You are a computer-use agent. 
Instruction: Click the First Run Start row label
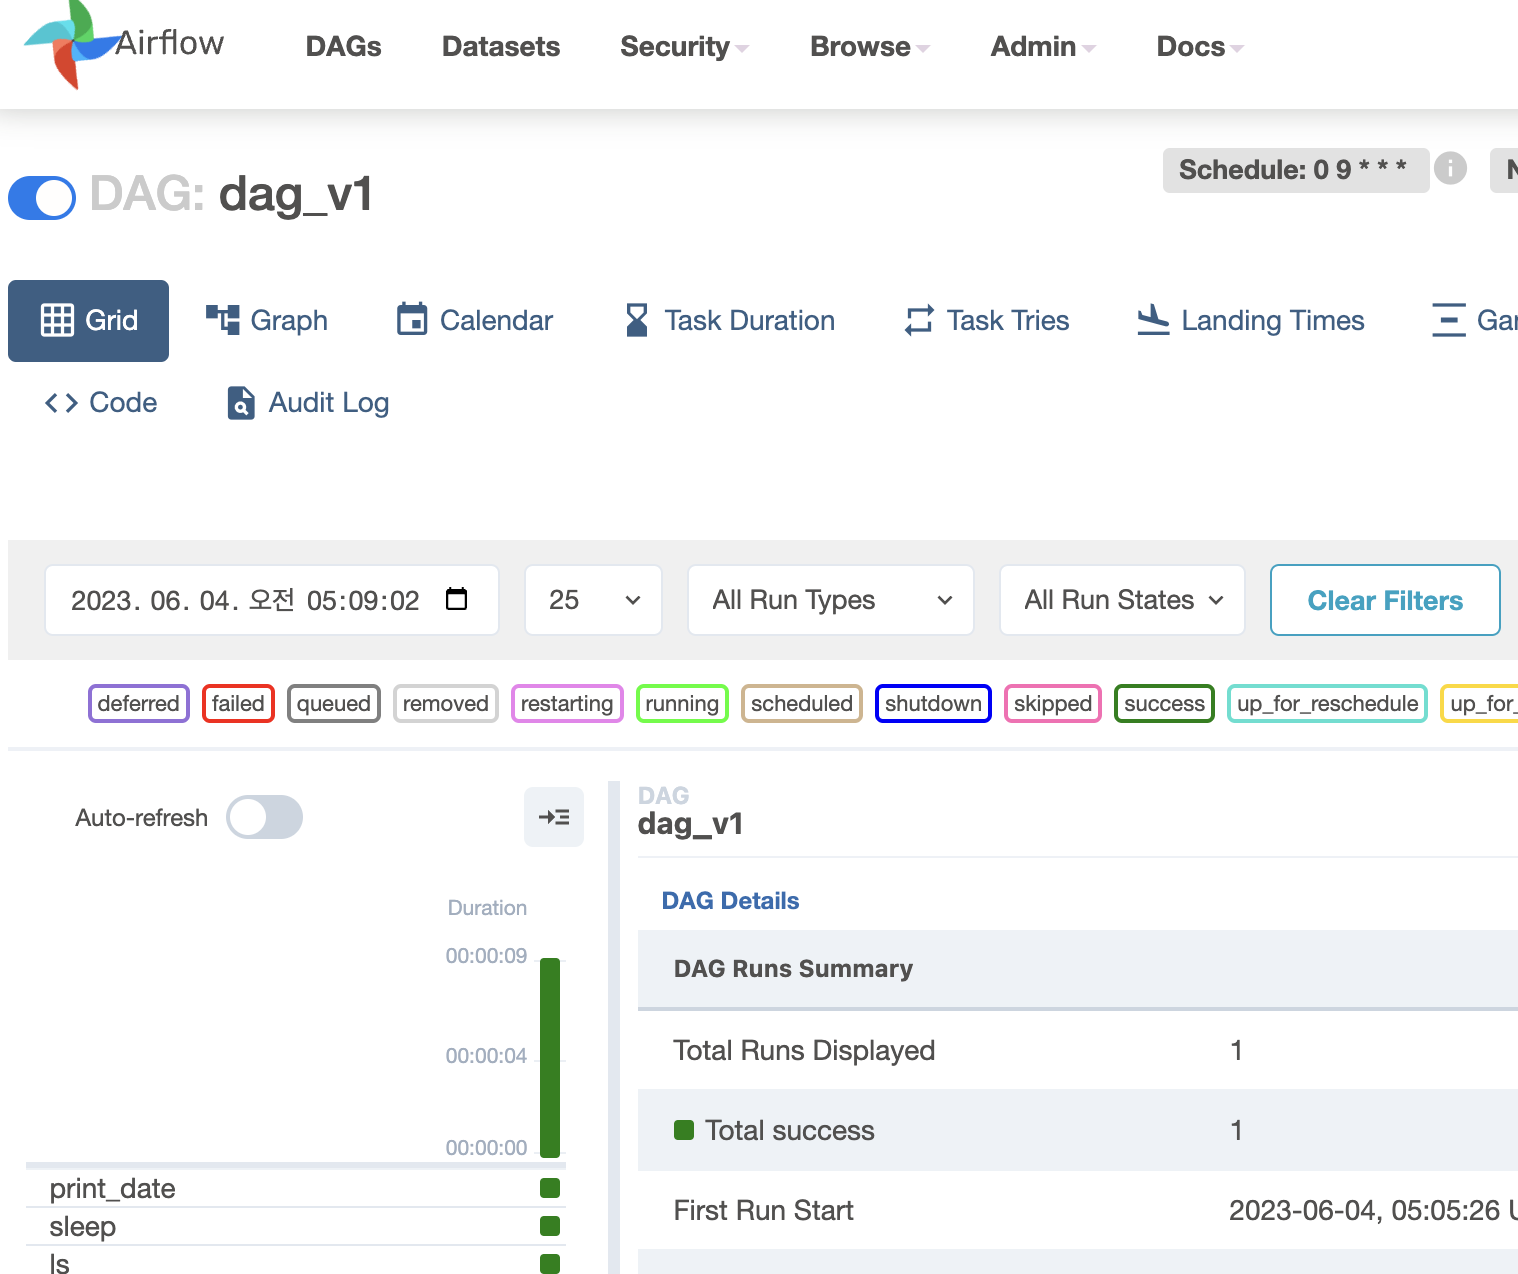[x=763, y=1210]
